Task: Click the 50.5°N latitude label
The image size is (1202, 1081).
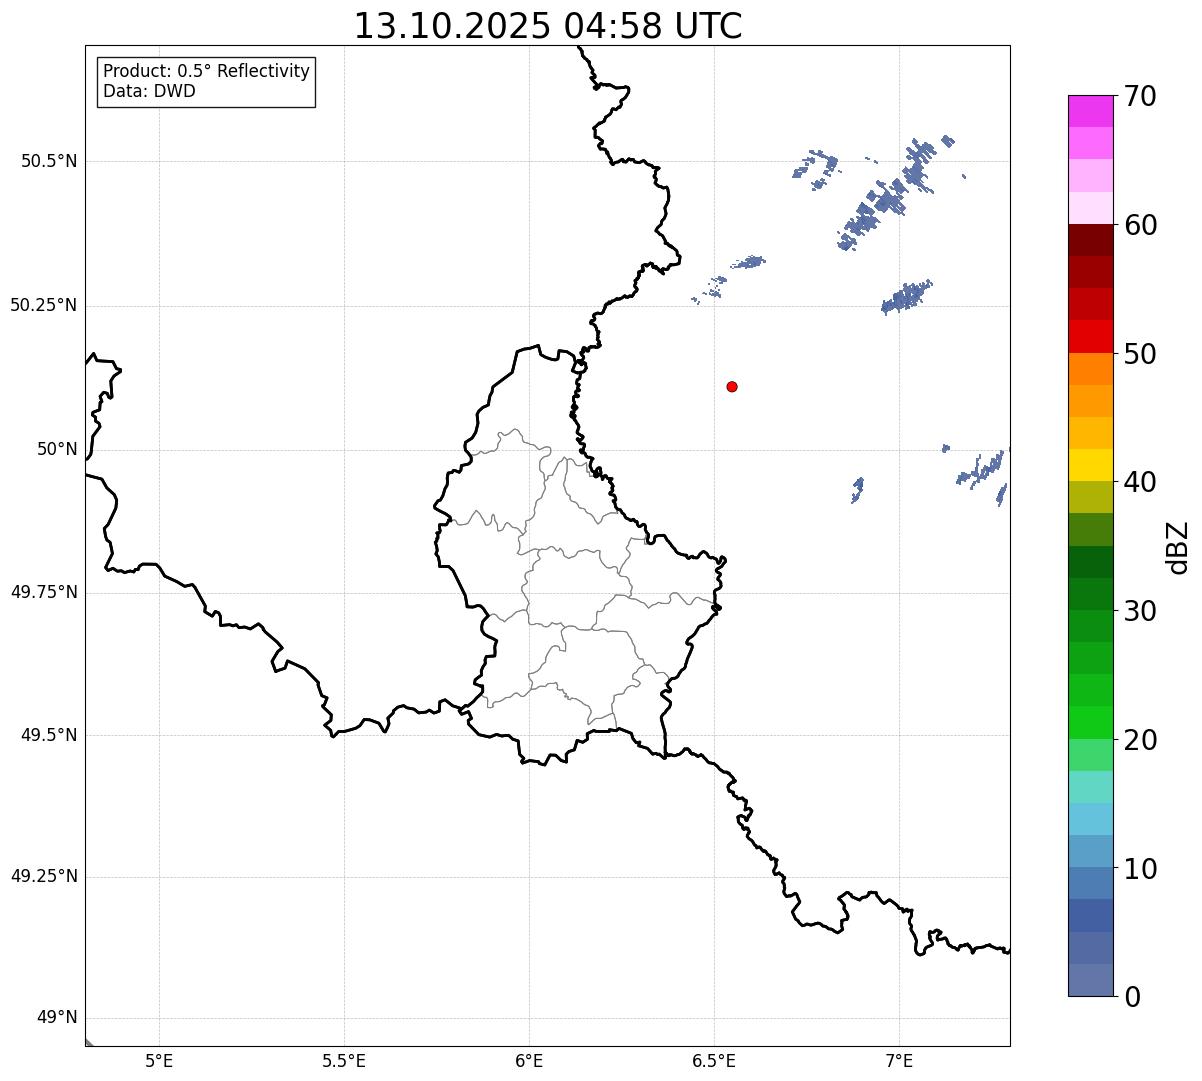Action: pyautogui.click(x=48, y=161)
